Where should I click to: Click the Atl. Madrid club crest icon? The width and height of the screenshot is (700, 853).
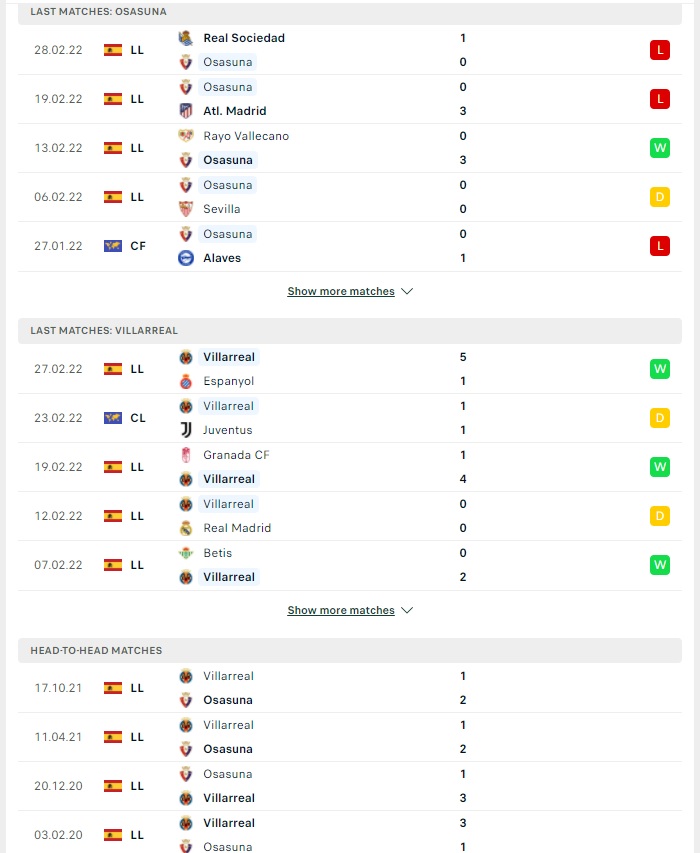pyautogui.click(x=185, y=111)
